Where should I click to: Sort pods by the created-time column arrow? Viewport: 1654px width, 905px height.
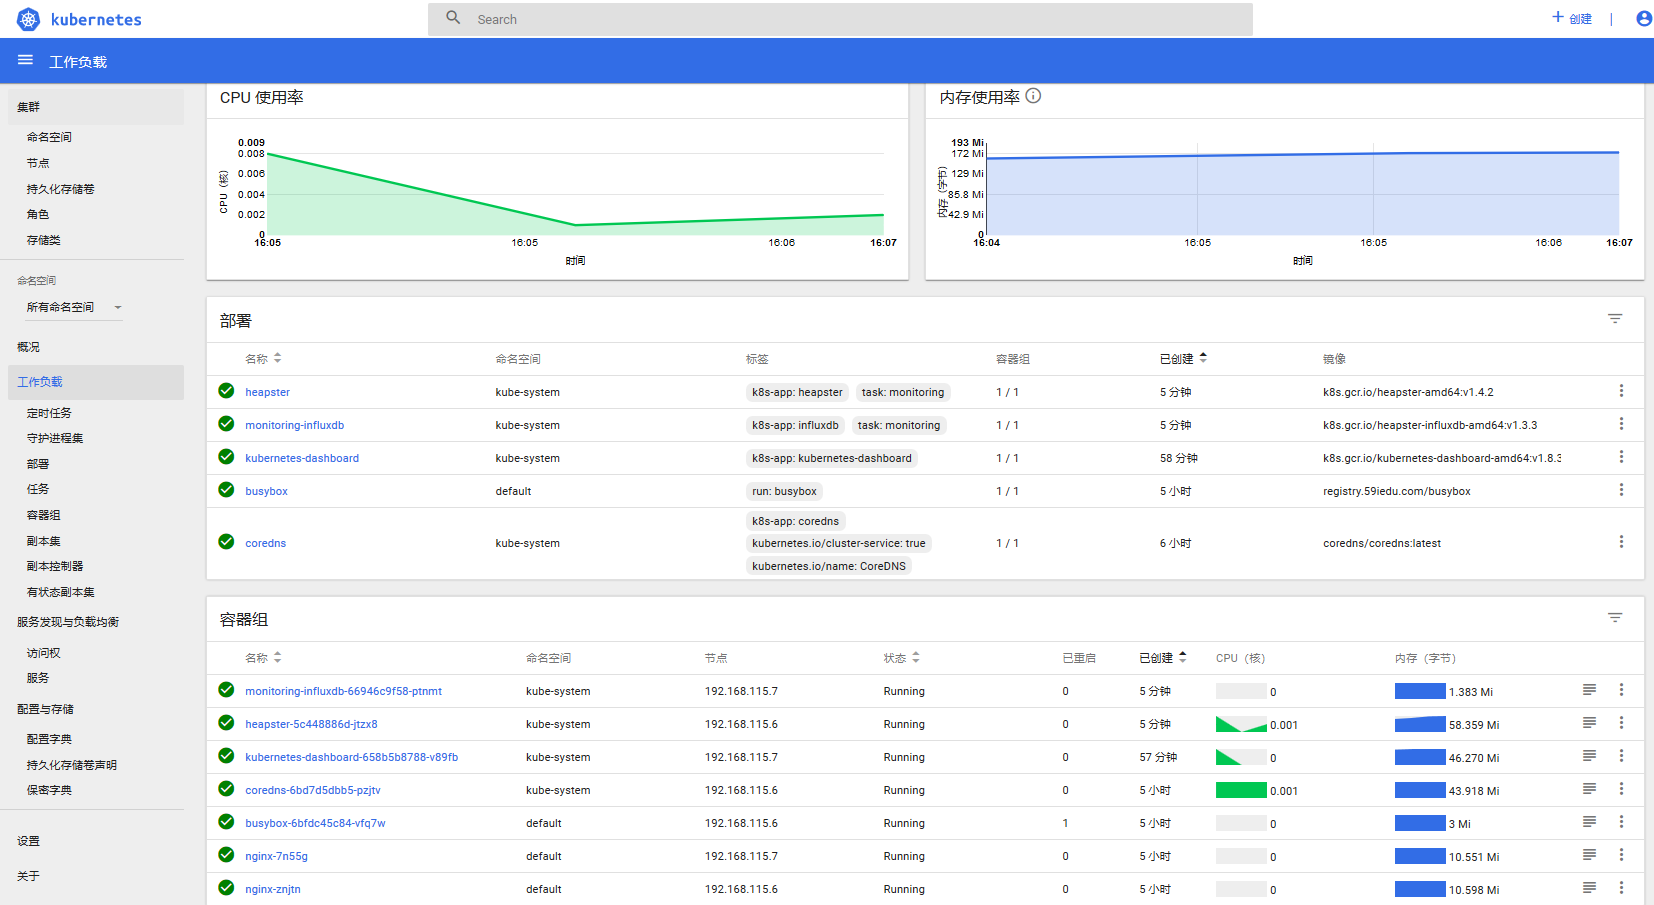coord(1183,657)
